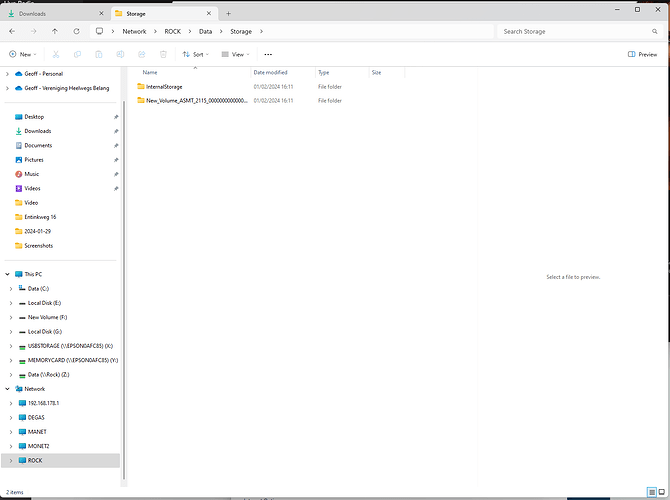670x500 pixels.
Task: Open the View dropdown menu
Action: click(236, 54)
